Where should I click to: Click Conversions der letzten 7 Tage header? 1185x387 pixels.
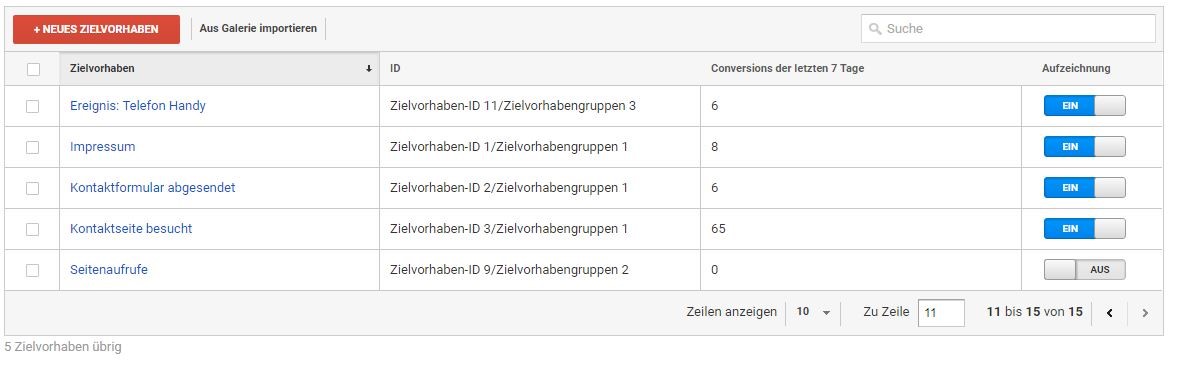point(787,69)
